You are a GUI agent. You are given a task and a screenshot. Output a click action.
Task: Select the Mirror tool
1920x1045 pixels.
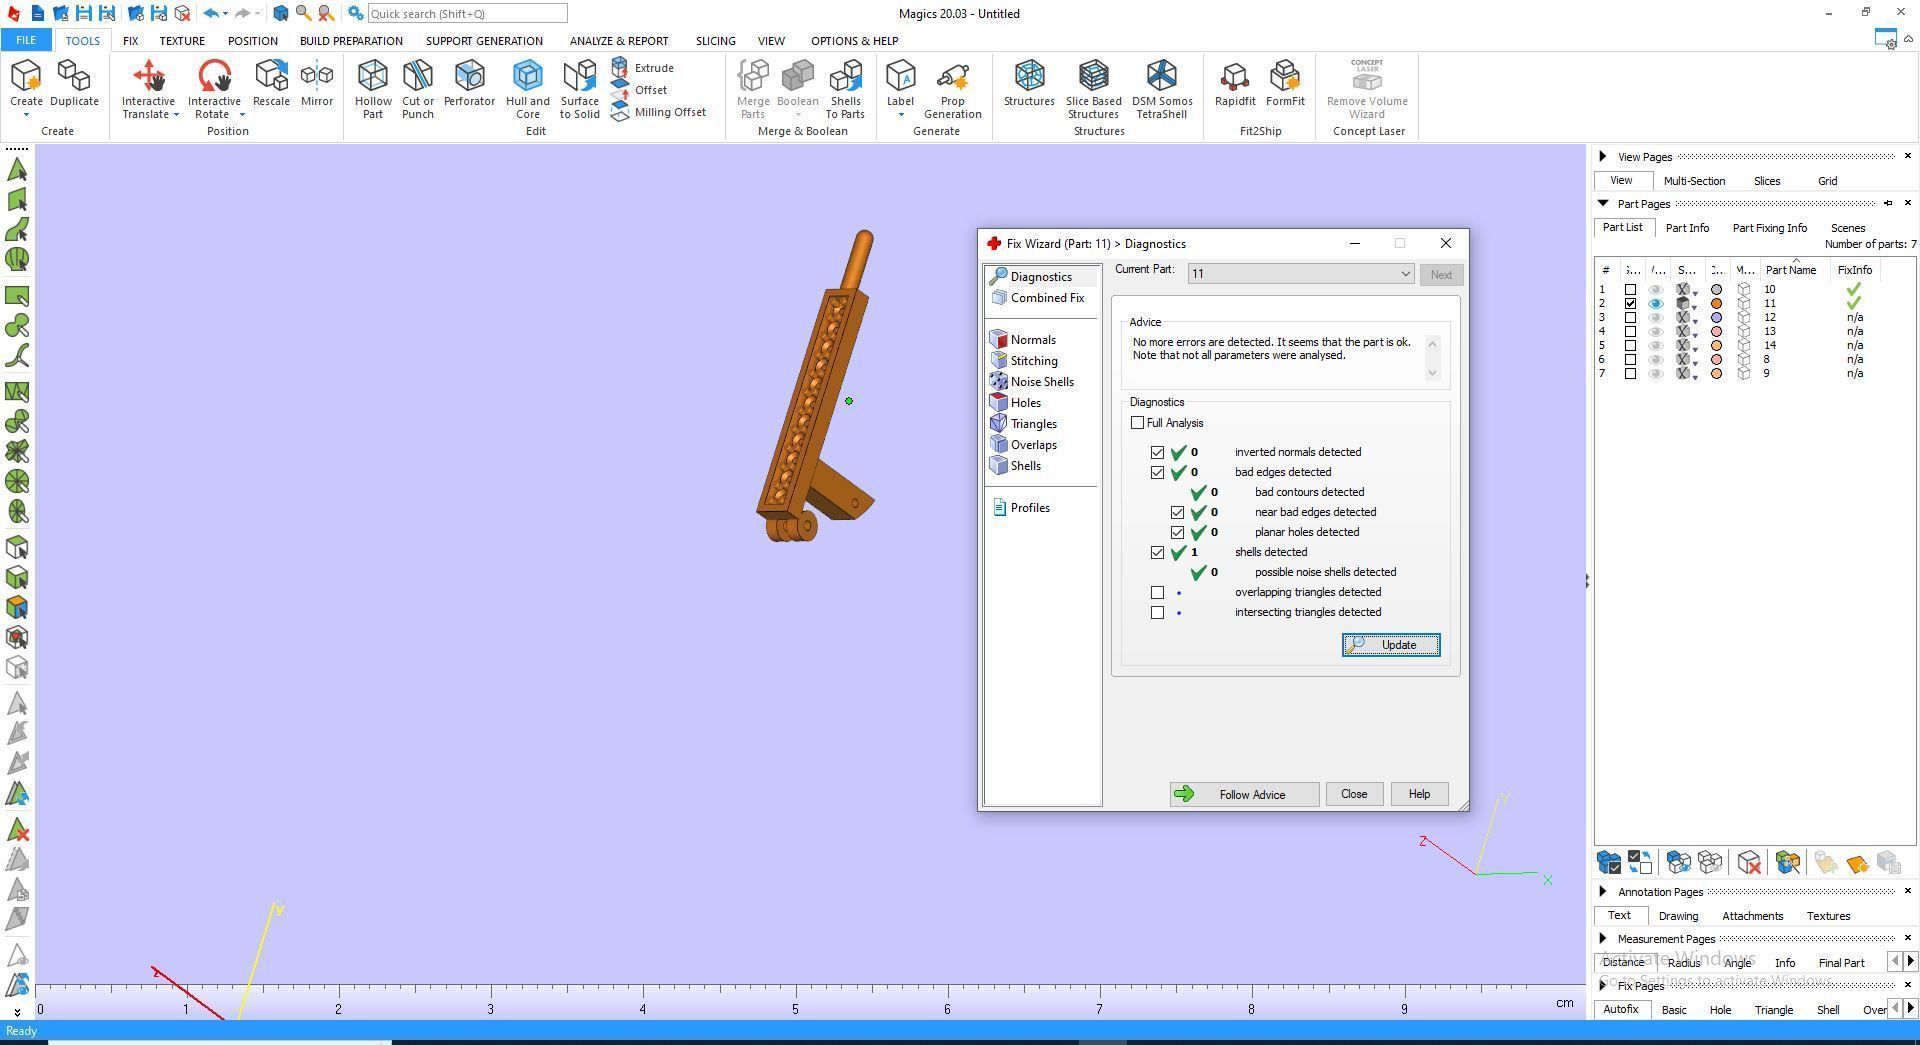click(x=317, y=84)
